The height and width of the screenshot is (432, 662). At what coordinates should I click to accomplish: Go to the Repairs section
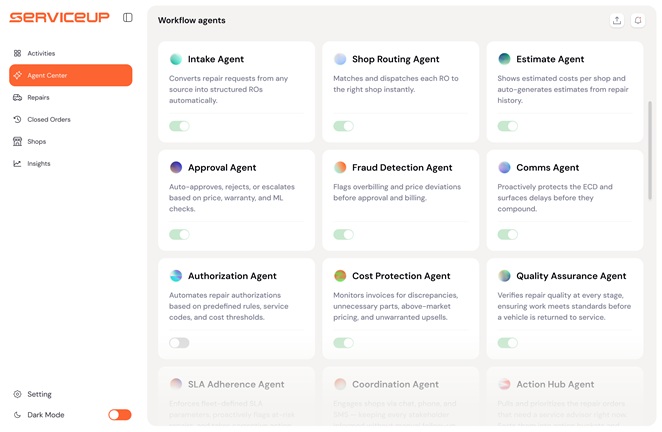coord(71,98)
